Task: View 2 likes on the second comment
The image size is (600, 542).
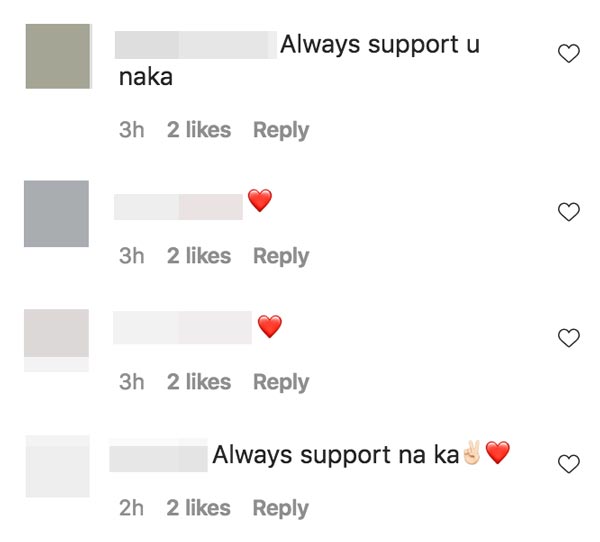Action: pyautogui.click(x=198, y=256)
